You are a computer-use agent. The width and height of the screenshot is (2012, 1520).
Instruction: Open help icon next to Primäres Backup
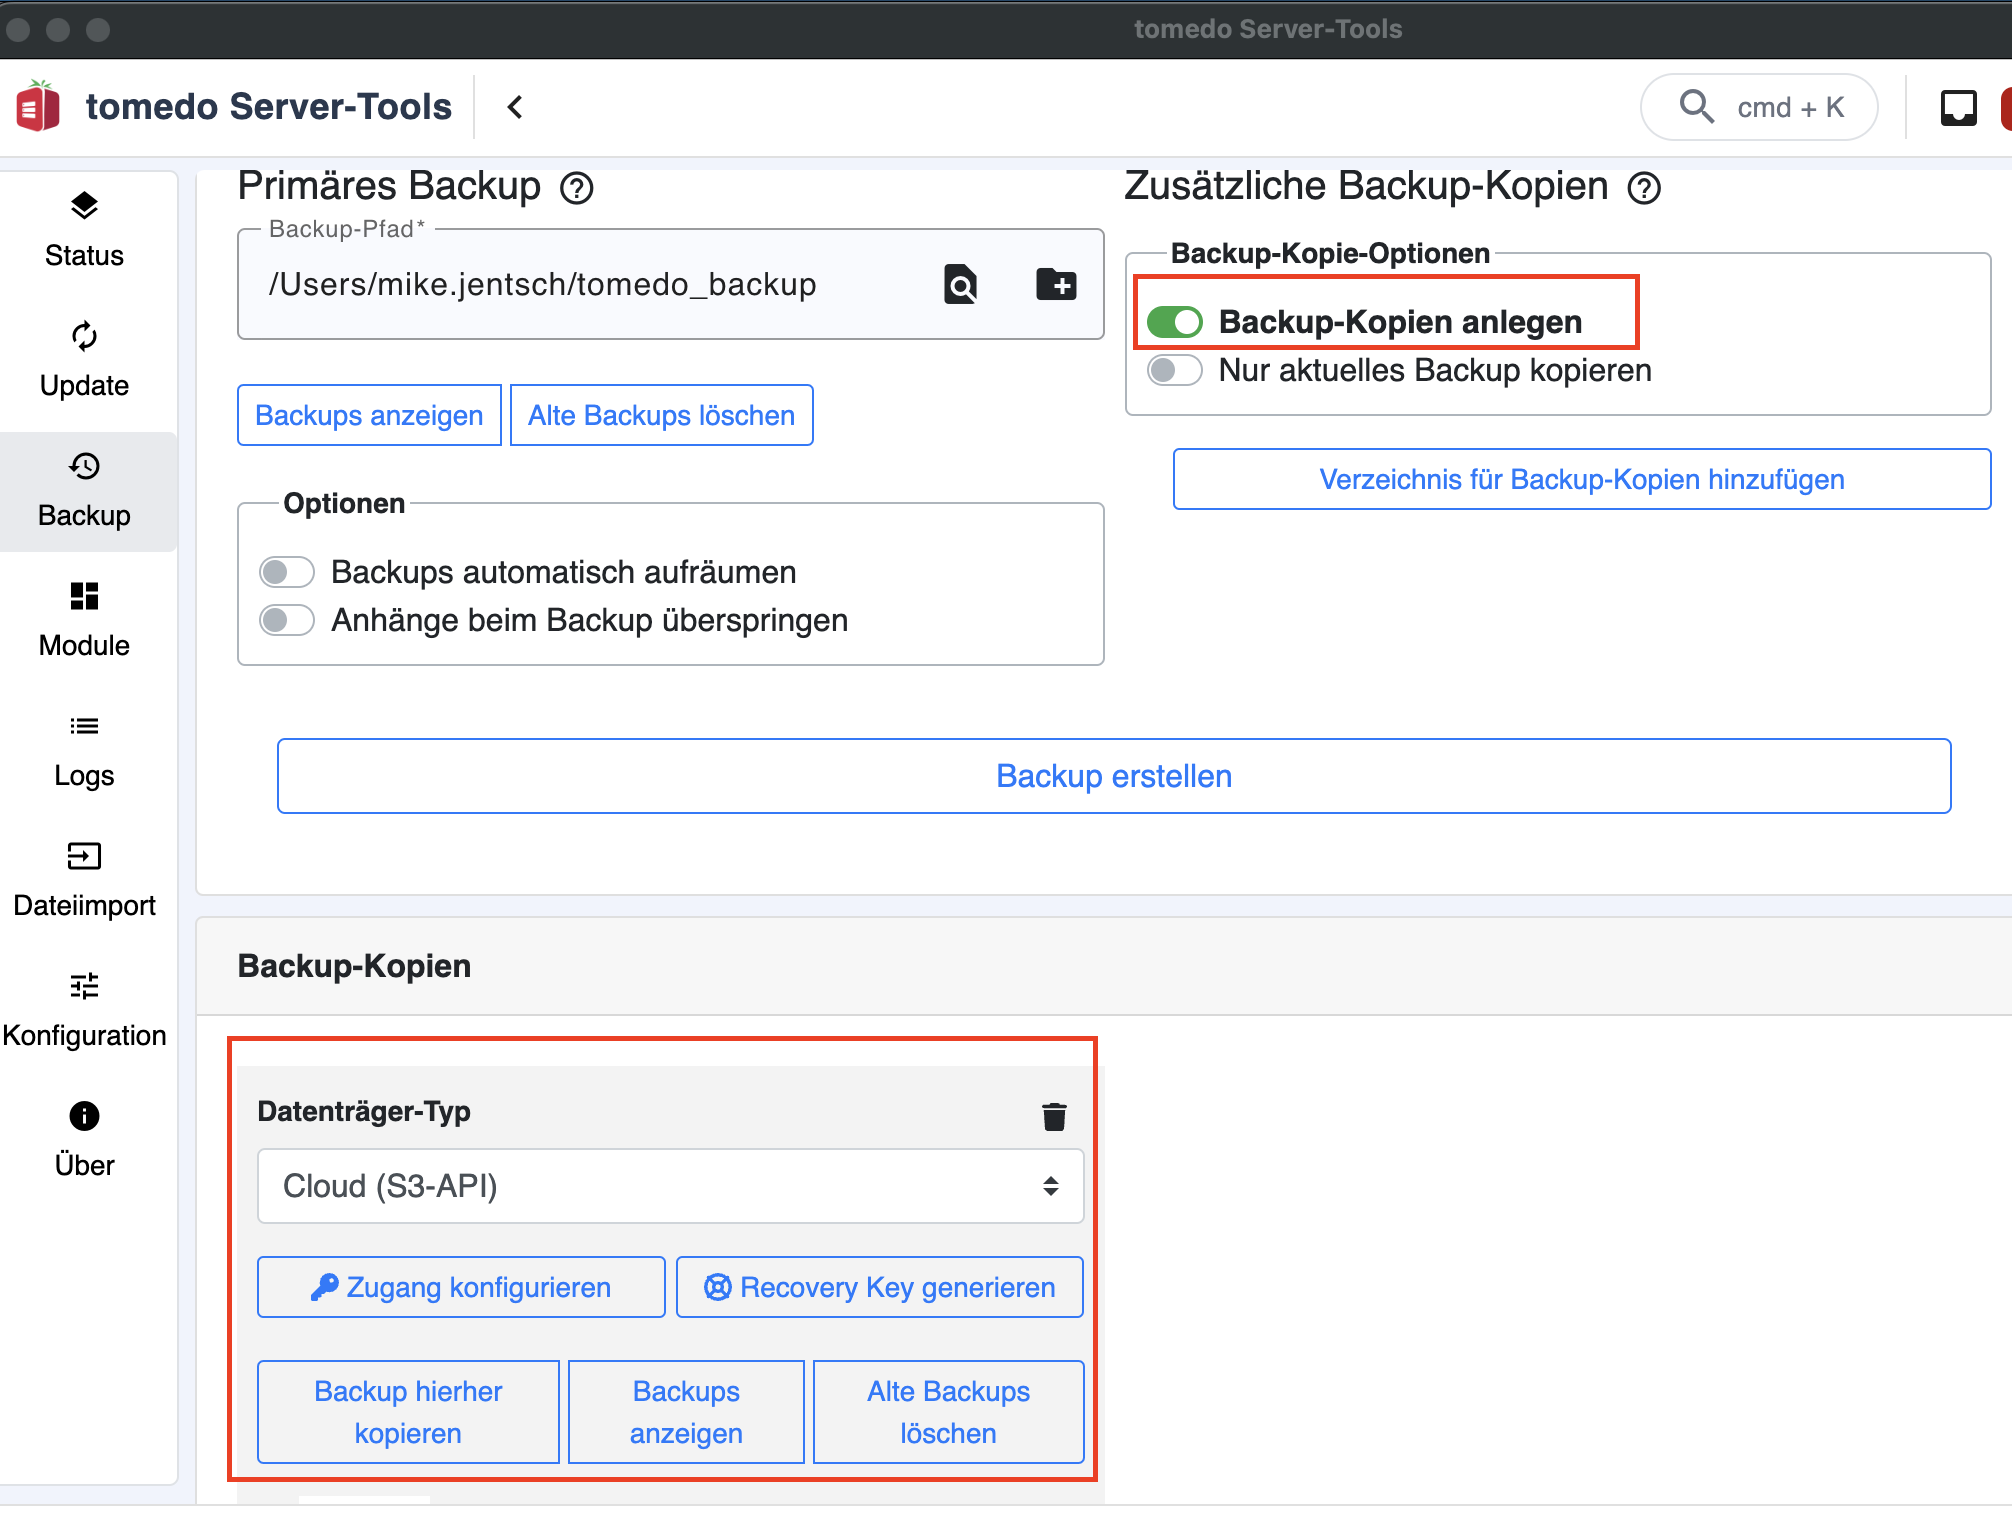tap(577, 188)
